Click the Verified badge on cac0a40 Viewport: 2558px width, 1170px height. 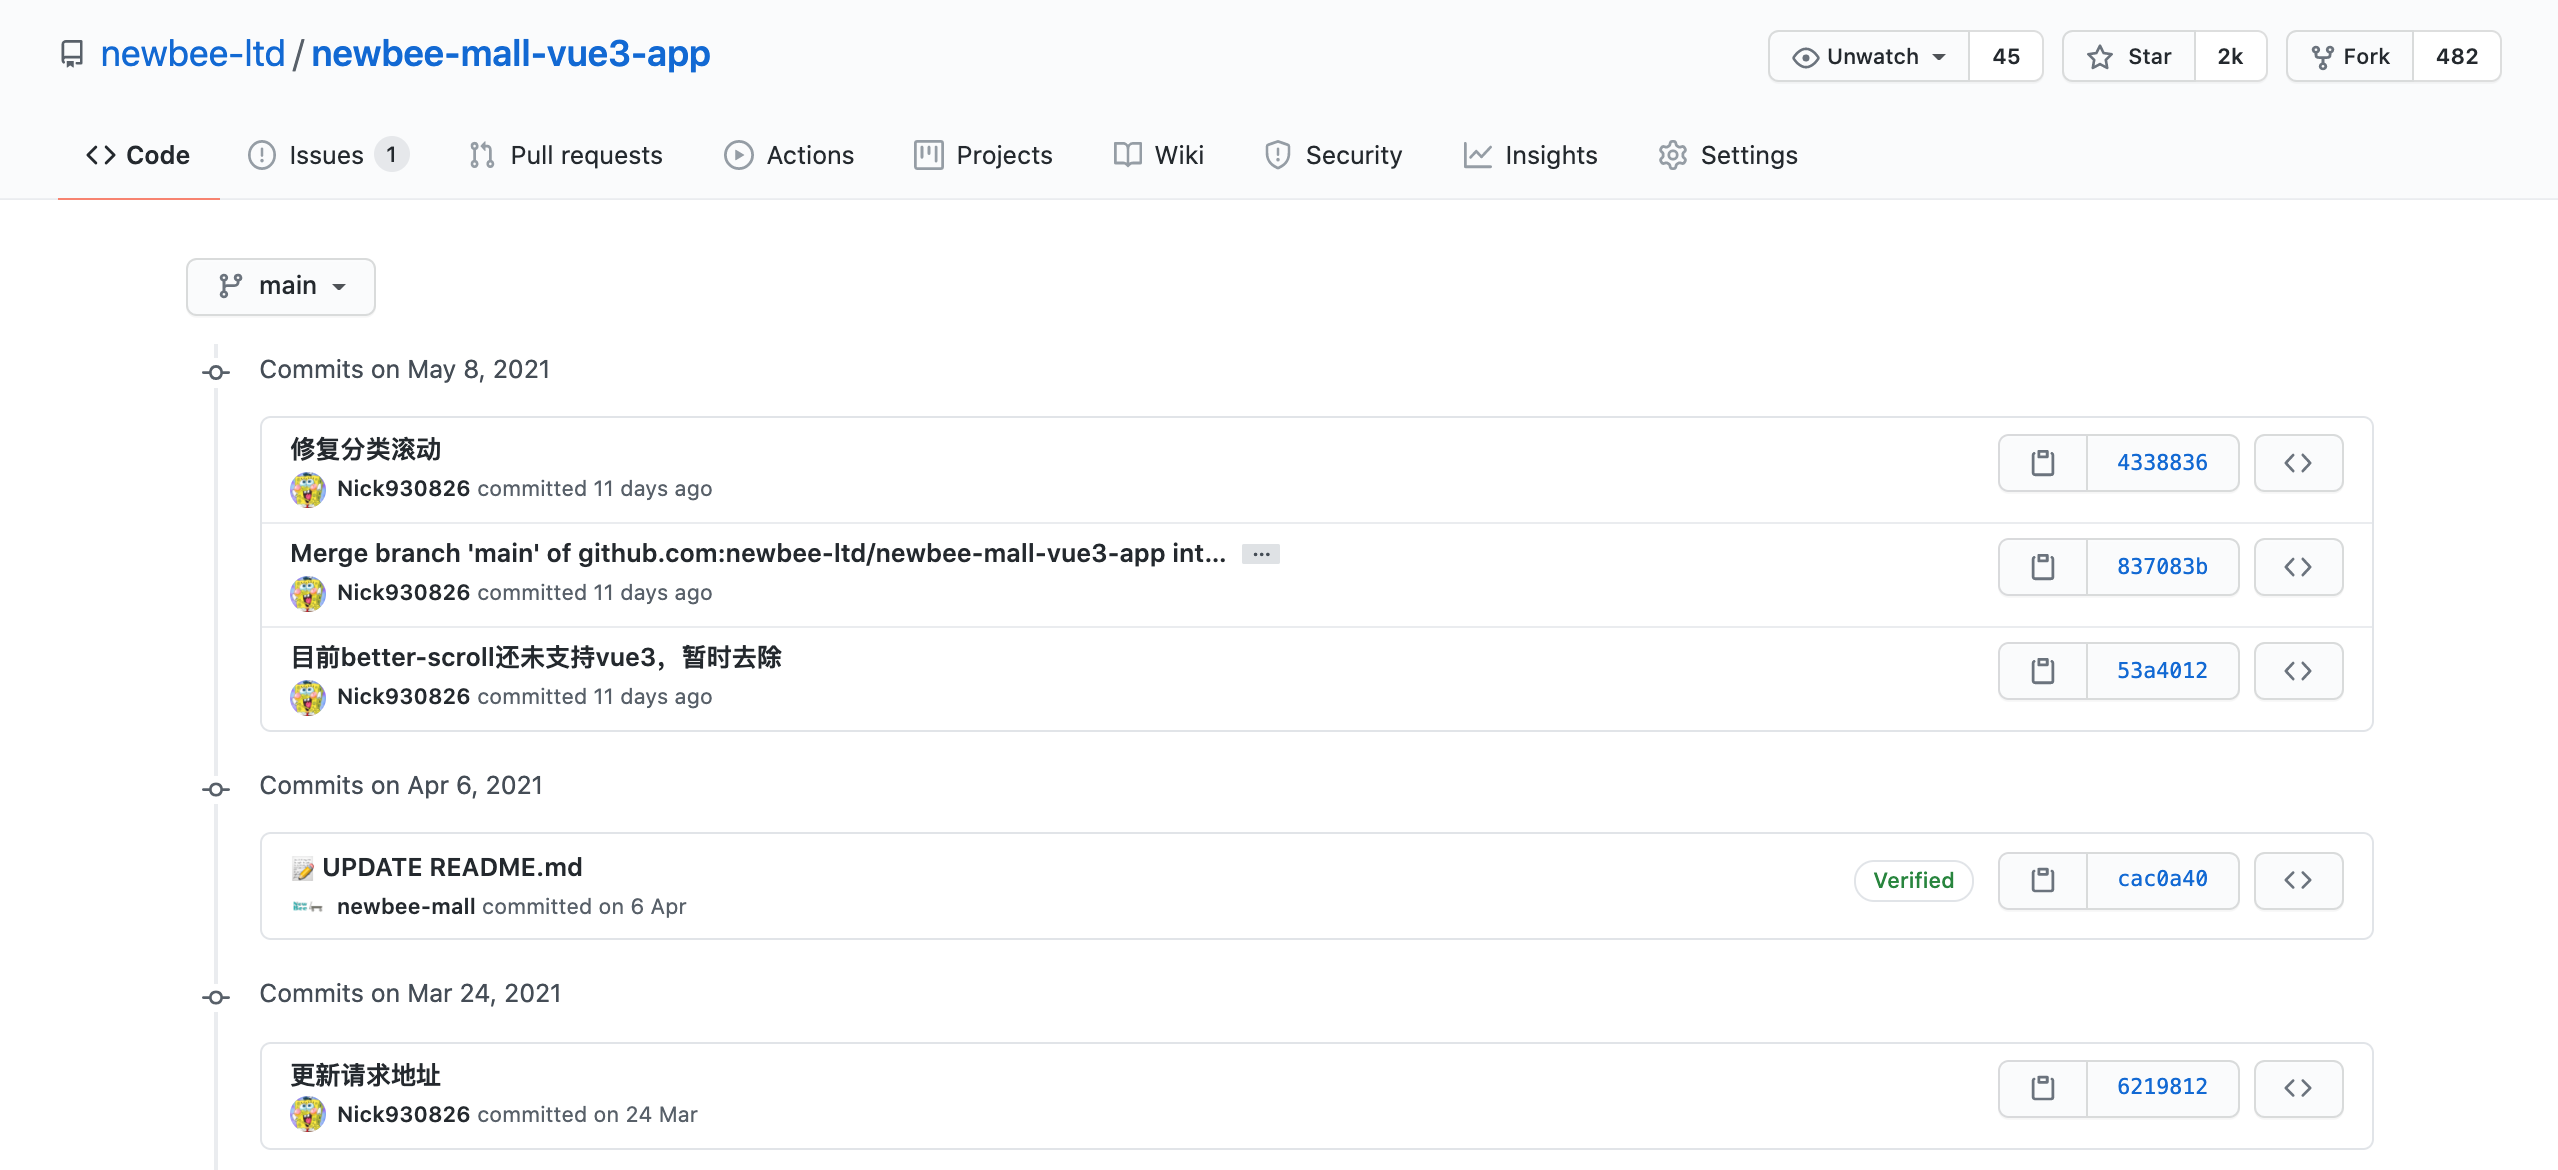click(x=1913, y=880)
